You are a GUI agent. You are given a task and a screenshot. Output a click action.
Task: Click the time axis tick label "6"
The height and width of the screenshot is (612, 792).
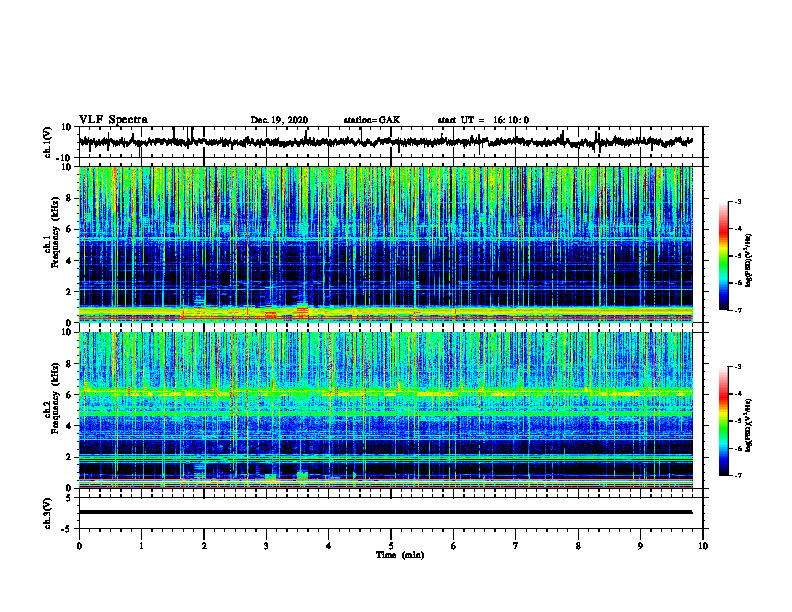pyautogui.click(x=453, y=546)
